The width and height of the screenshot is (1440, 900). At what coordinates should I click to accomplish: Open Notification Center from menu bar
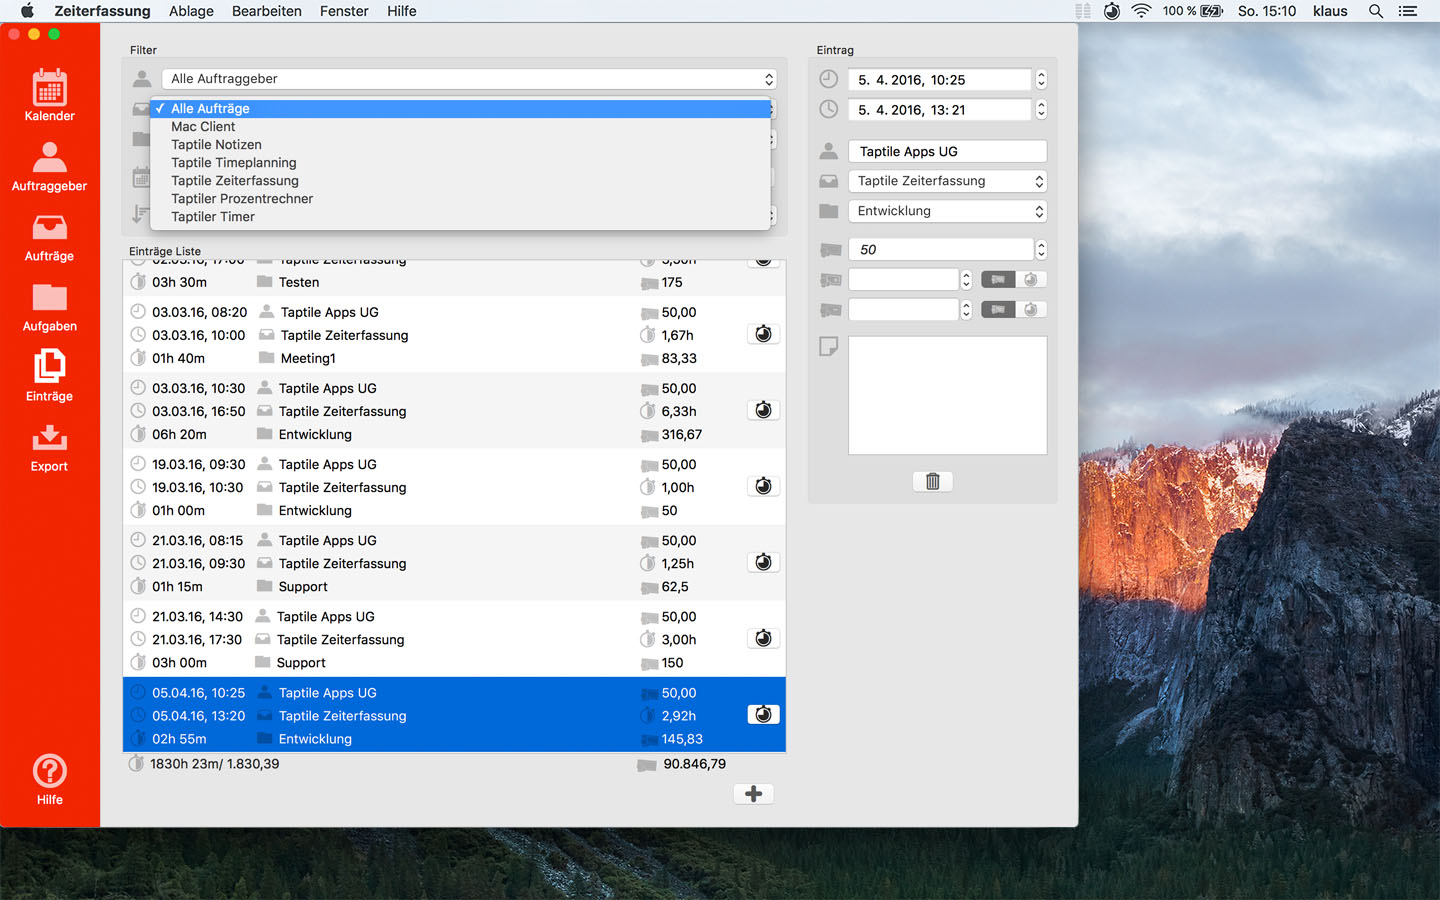tap(1408, 11)
